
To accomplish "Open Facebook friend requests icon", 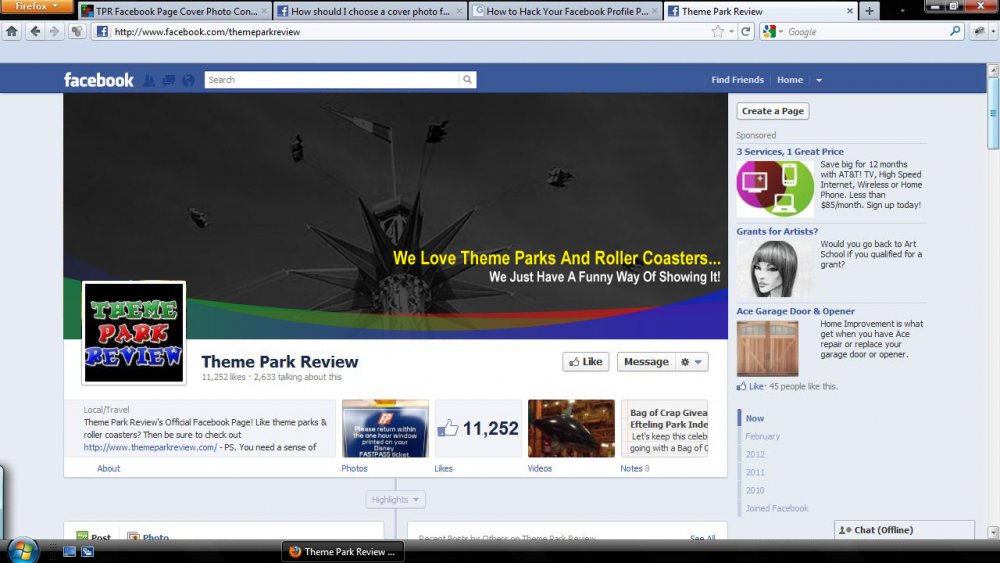I will 149,80.
